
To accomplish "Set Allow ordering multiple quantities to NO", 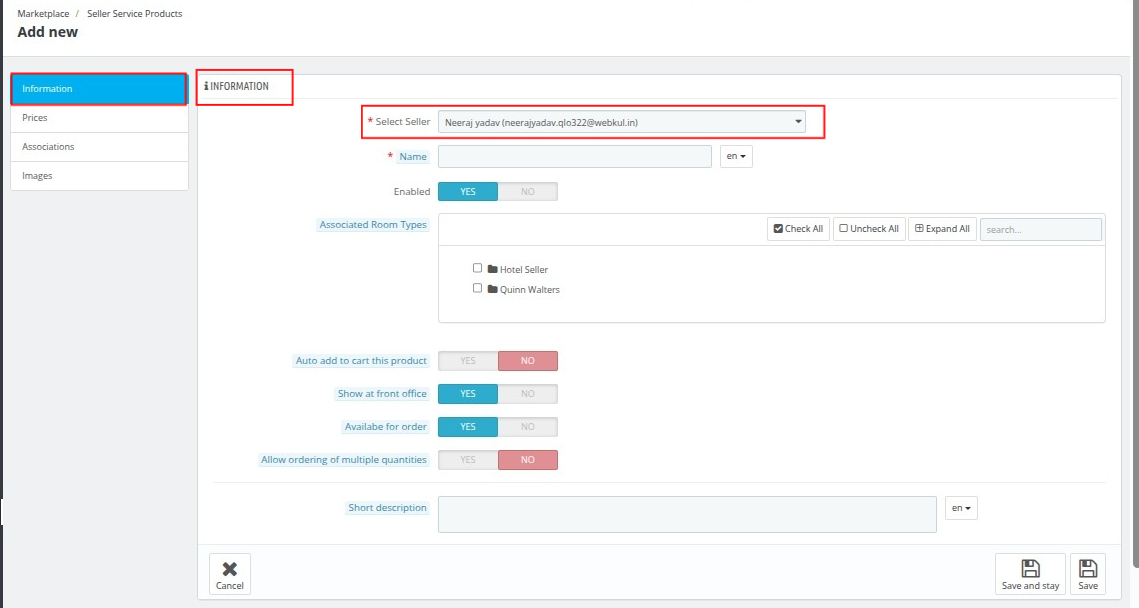I will [527, 460].
